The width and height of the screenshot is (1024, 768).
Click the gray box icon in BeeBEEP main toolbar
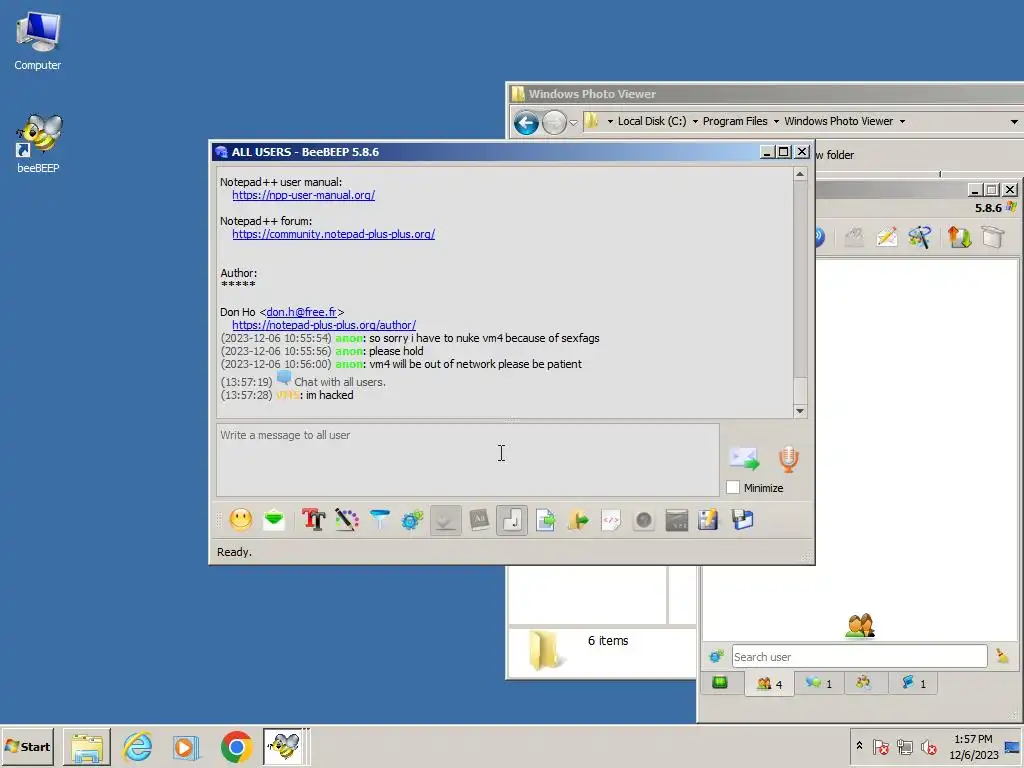(x=993, y=237)
